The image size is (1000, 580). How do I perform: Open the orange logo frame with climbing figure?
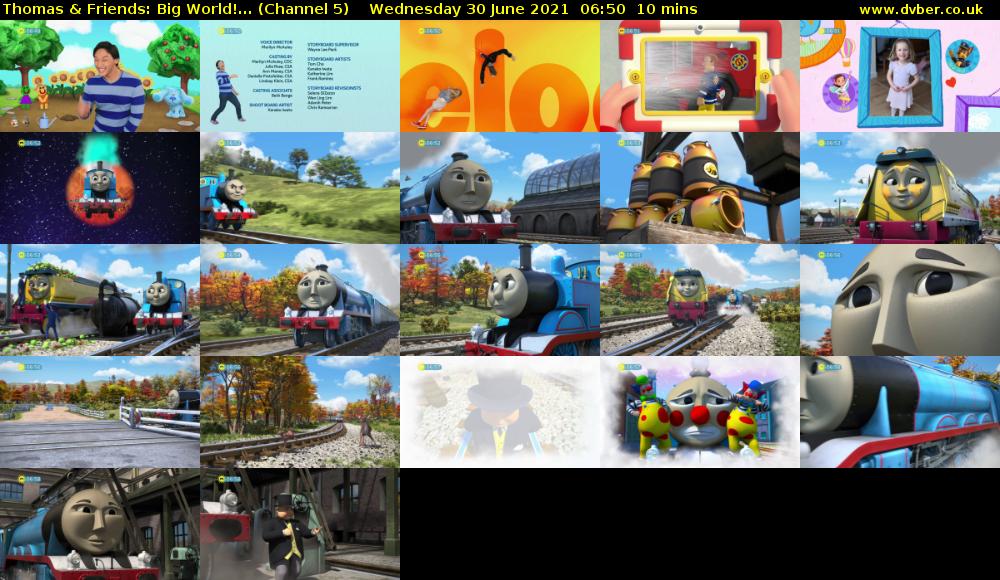tap(500, 76)
